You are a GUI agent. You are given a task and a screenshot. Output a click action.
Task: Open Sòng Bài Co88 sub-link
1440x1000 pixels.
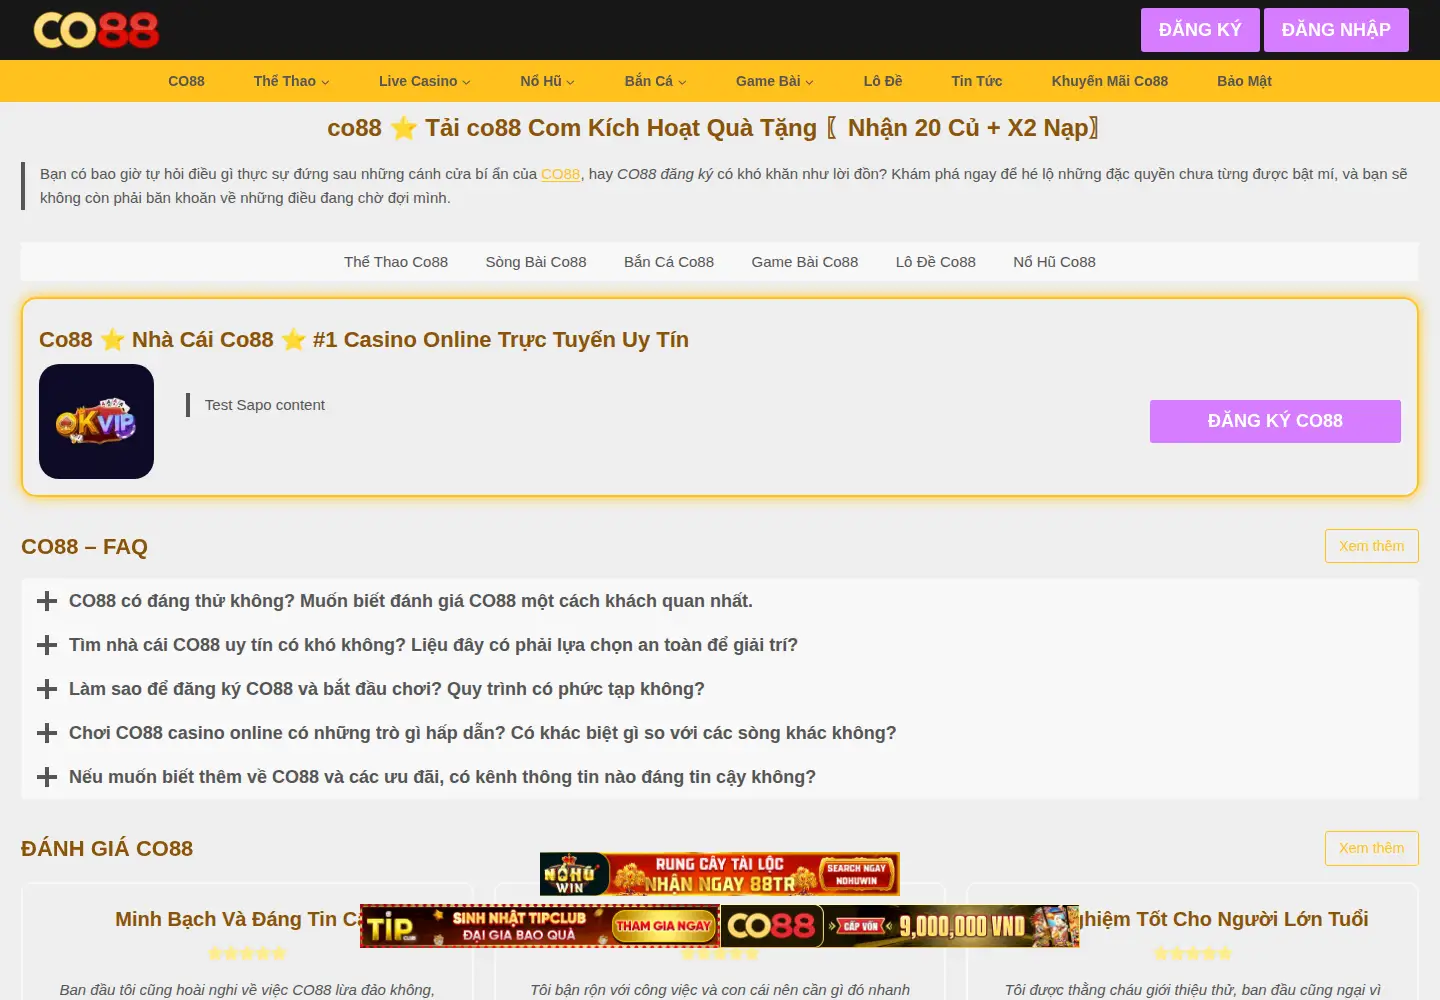536,262
